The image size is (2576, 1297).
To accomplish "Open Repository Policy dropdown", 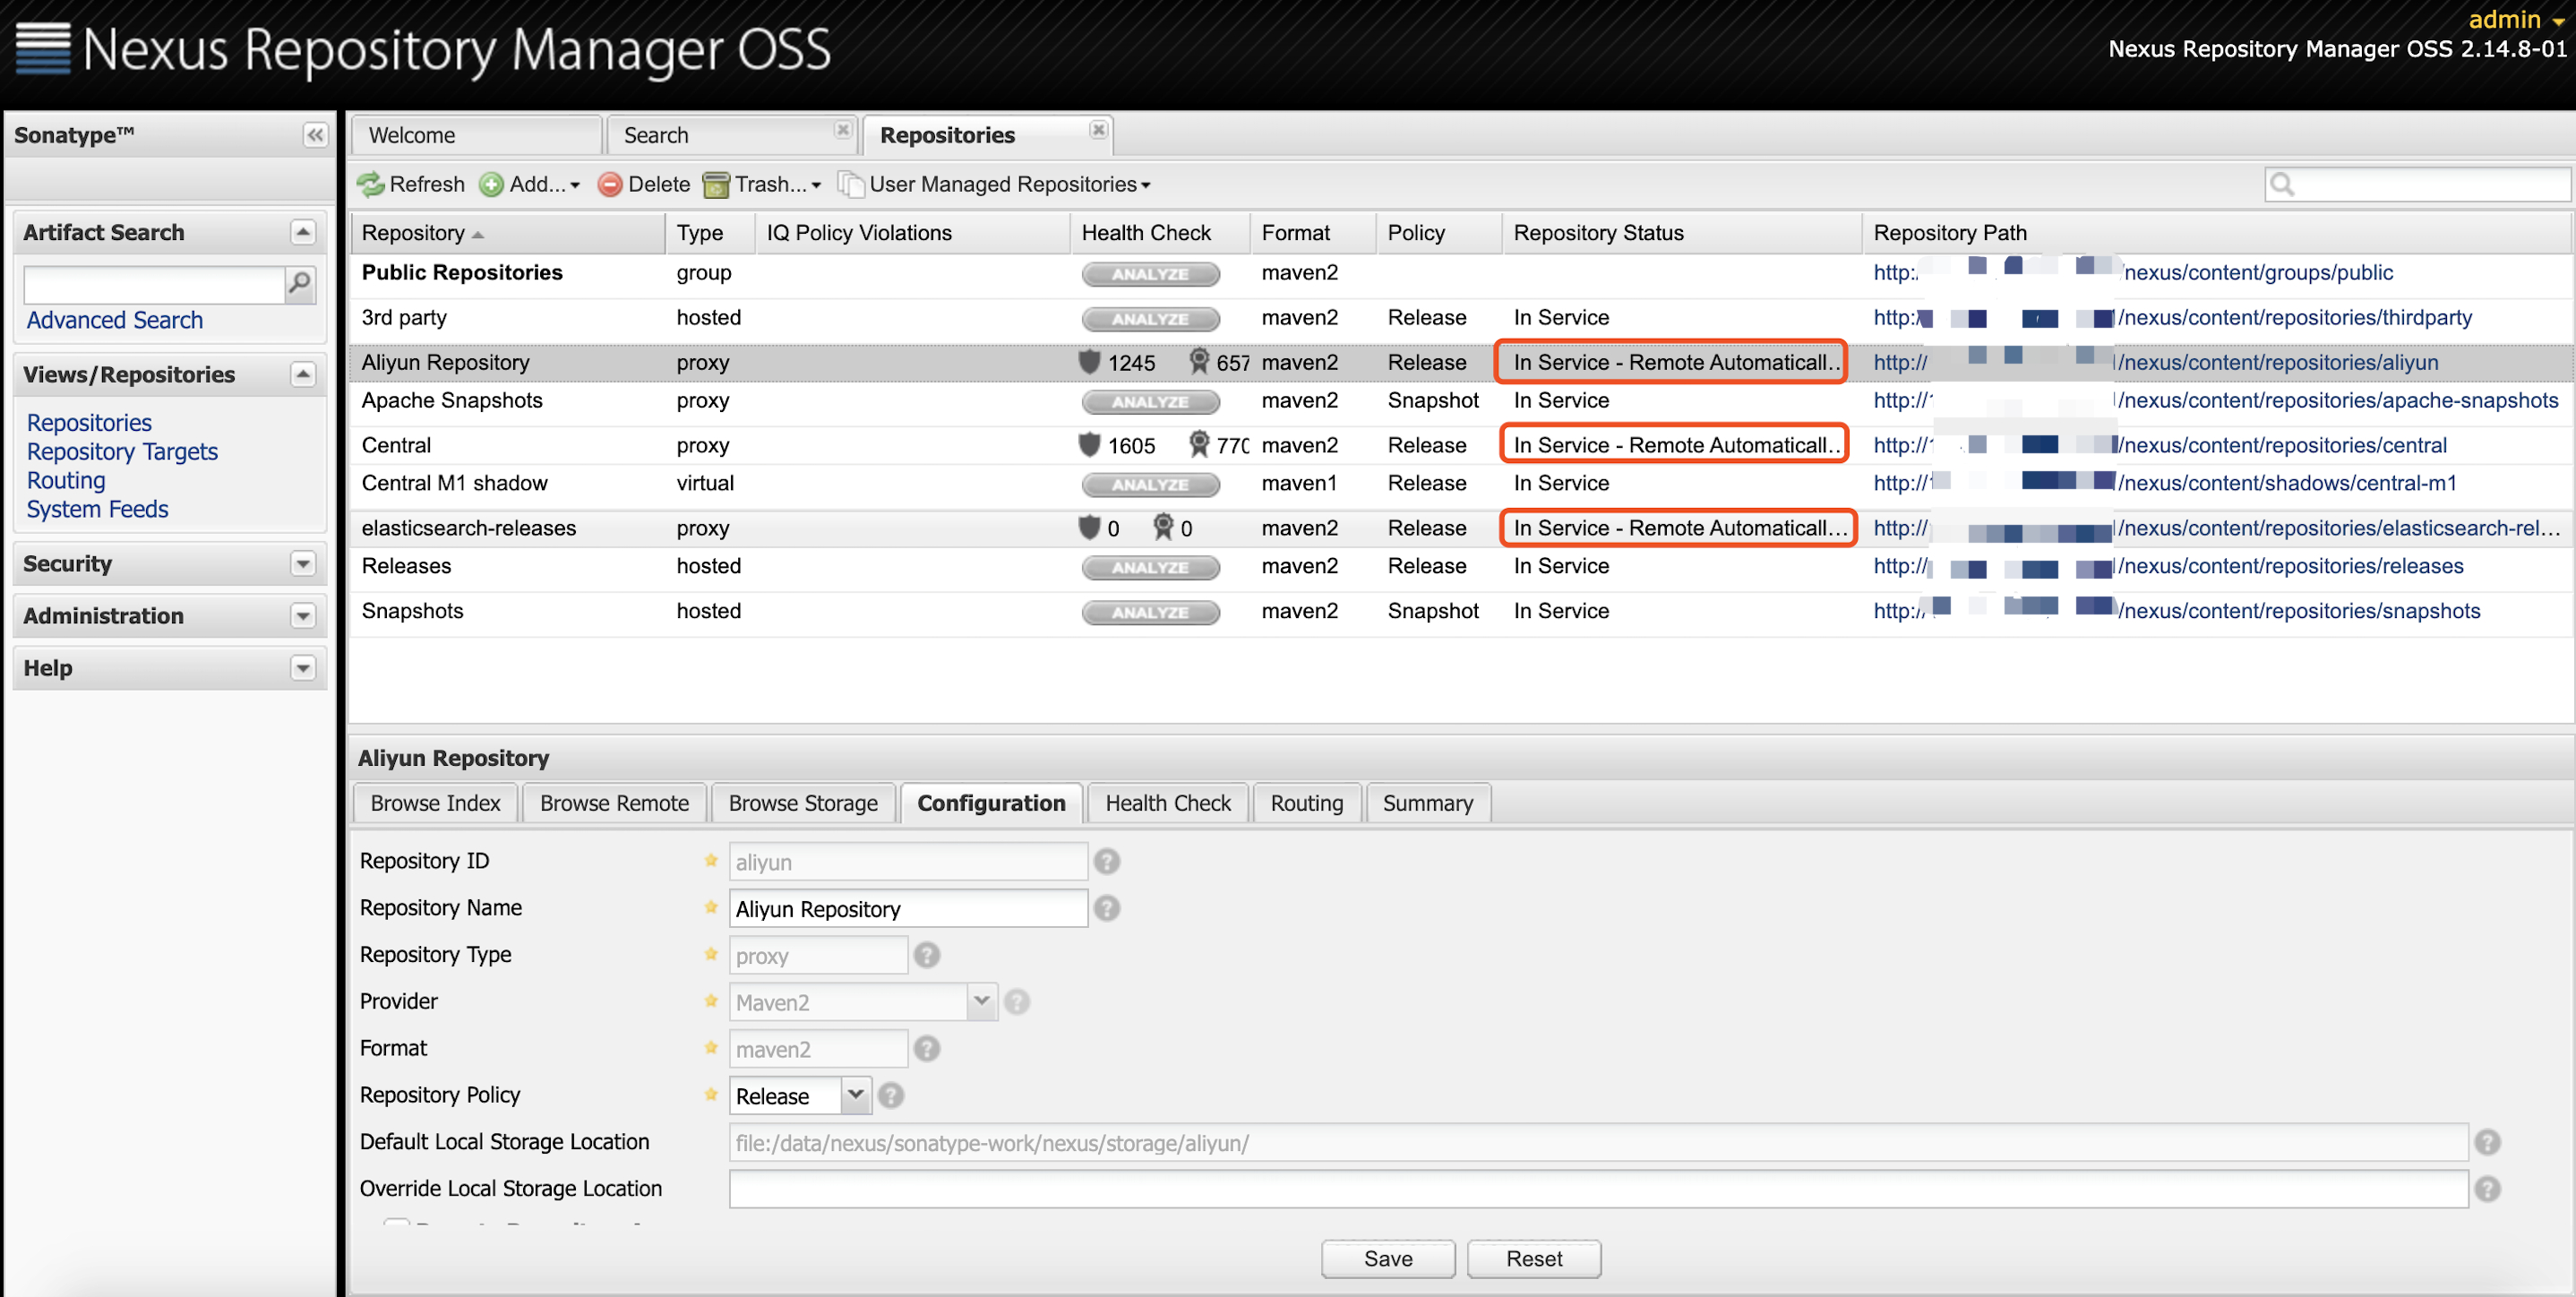I will coord(855,1096).
